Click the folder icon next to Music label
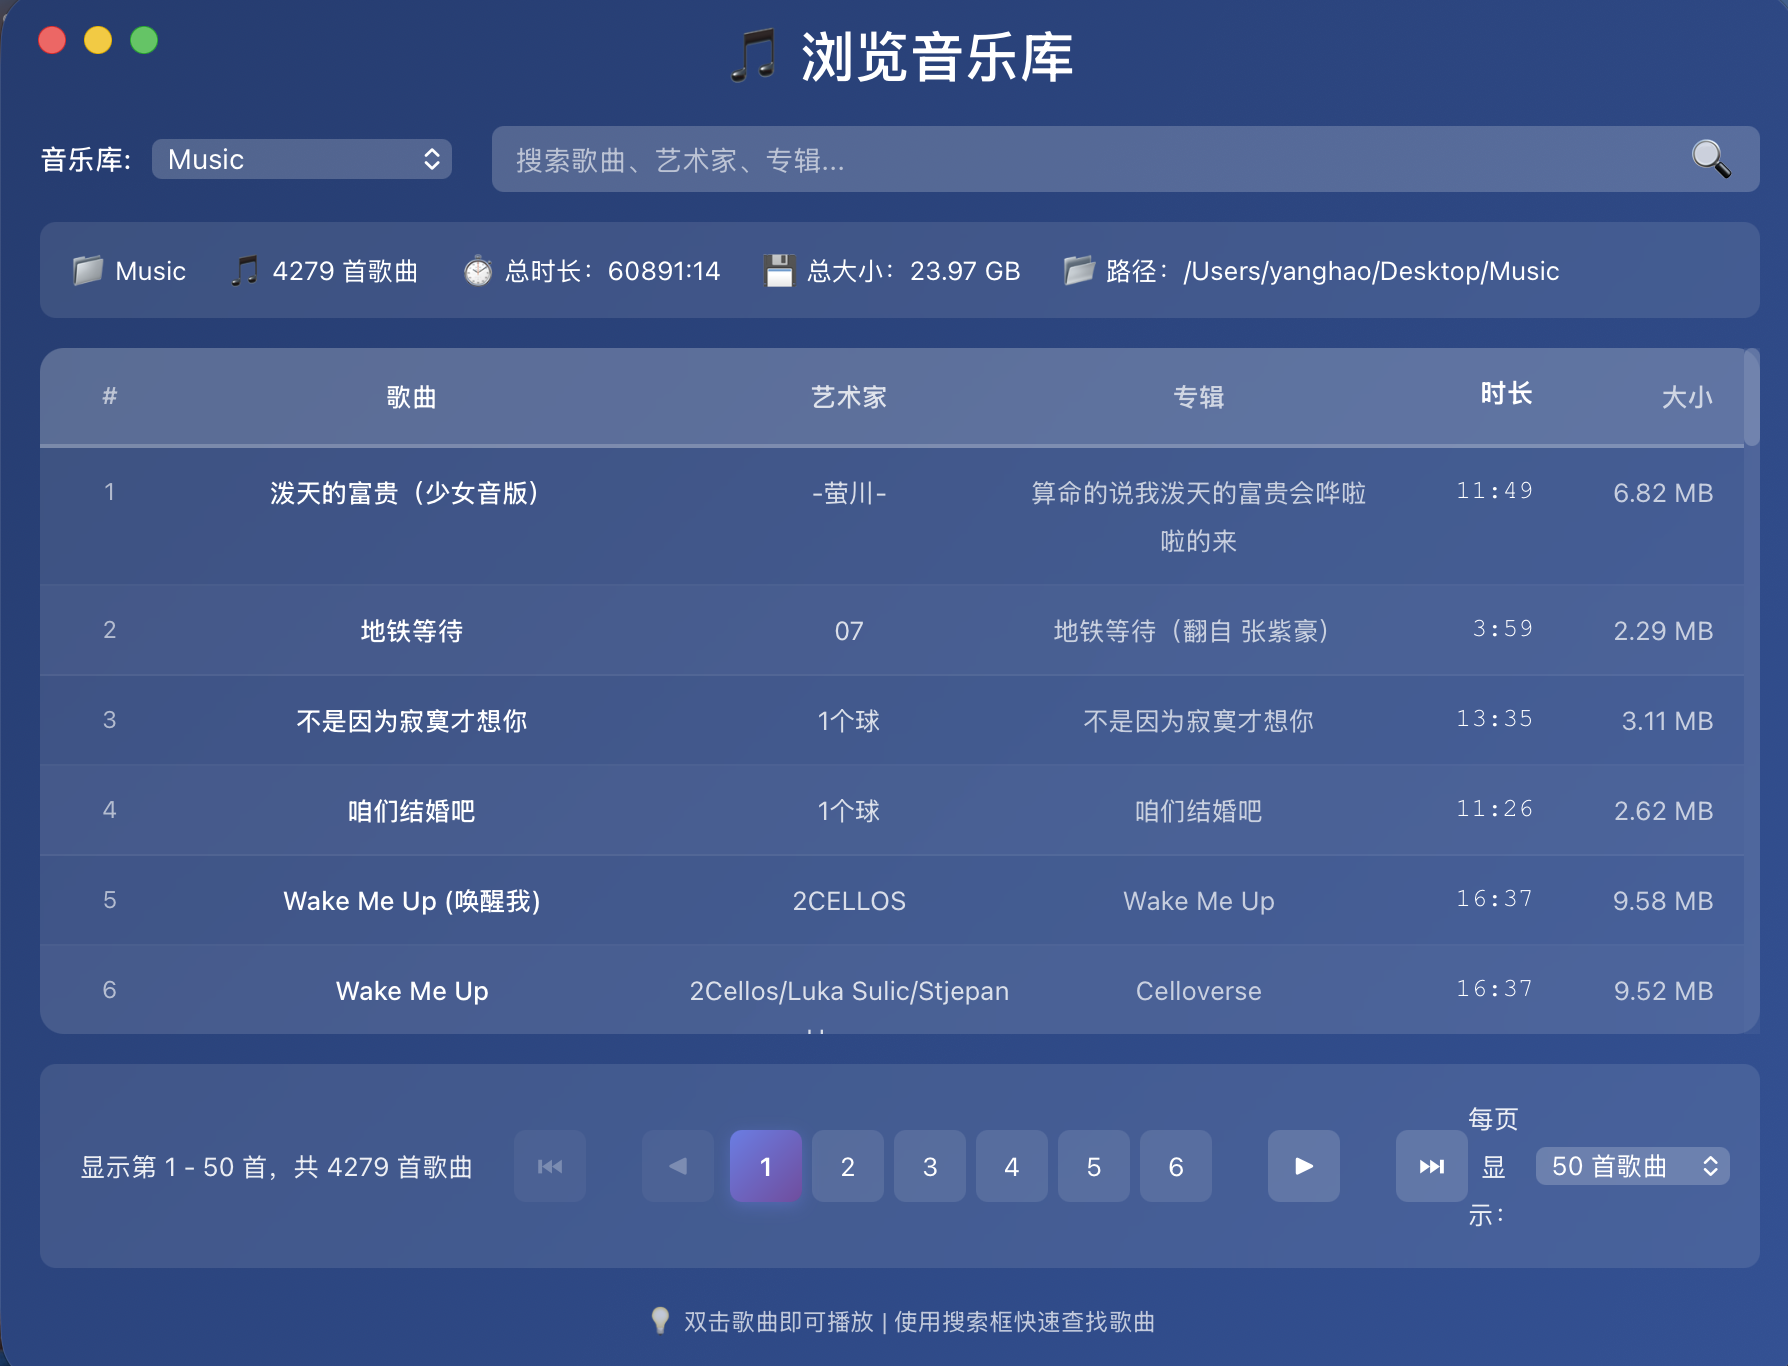The height and width of the screenshot is (1366, 1788). [88, 270]
